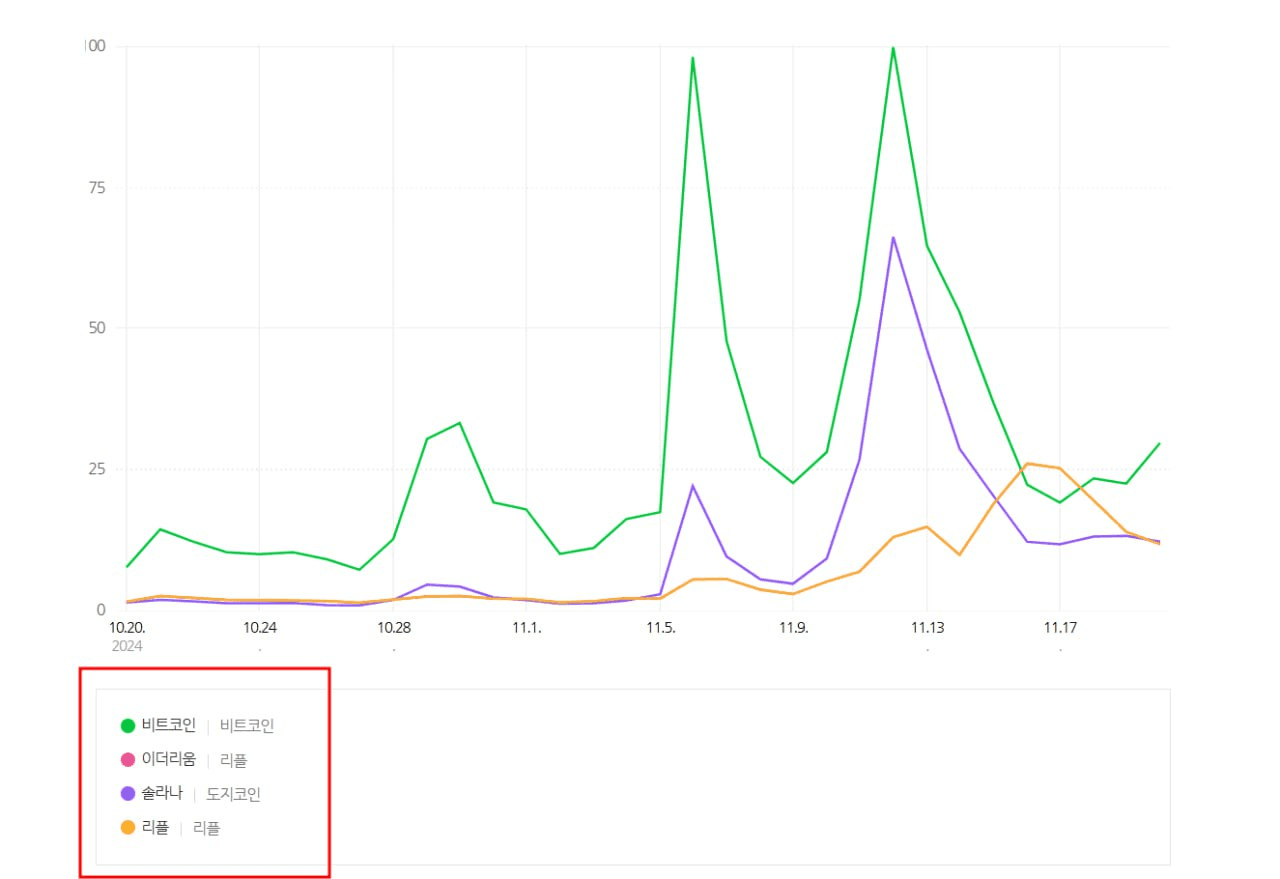Click the 11.1. date axis label
The image size is (1280, 879).
pyautogui.click(x=527, y=628)
